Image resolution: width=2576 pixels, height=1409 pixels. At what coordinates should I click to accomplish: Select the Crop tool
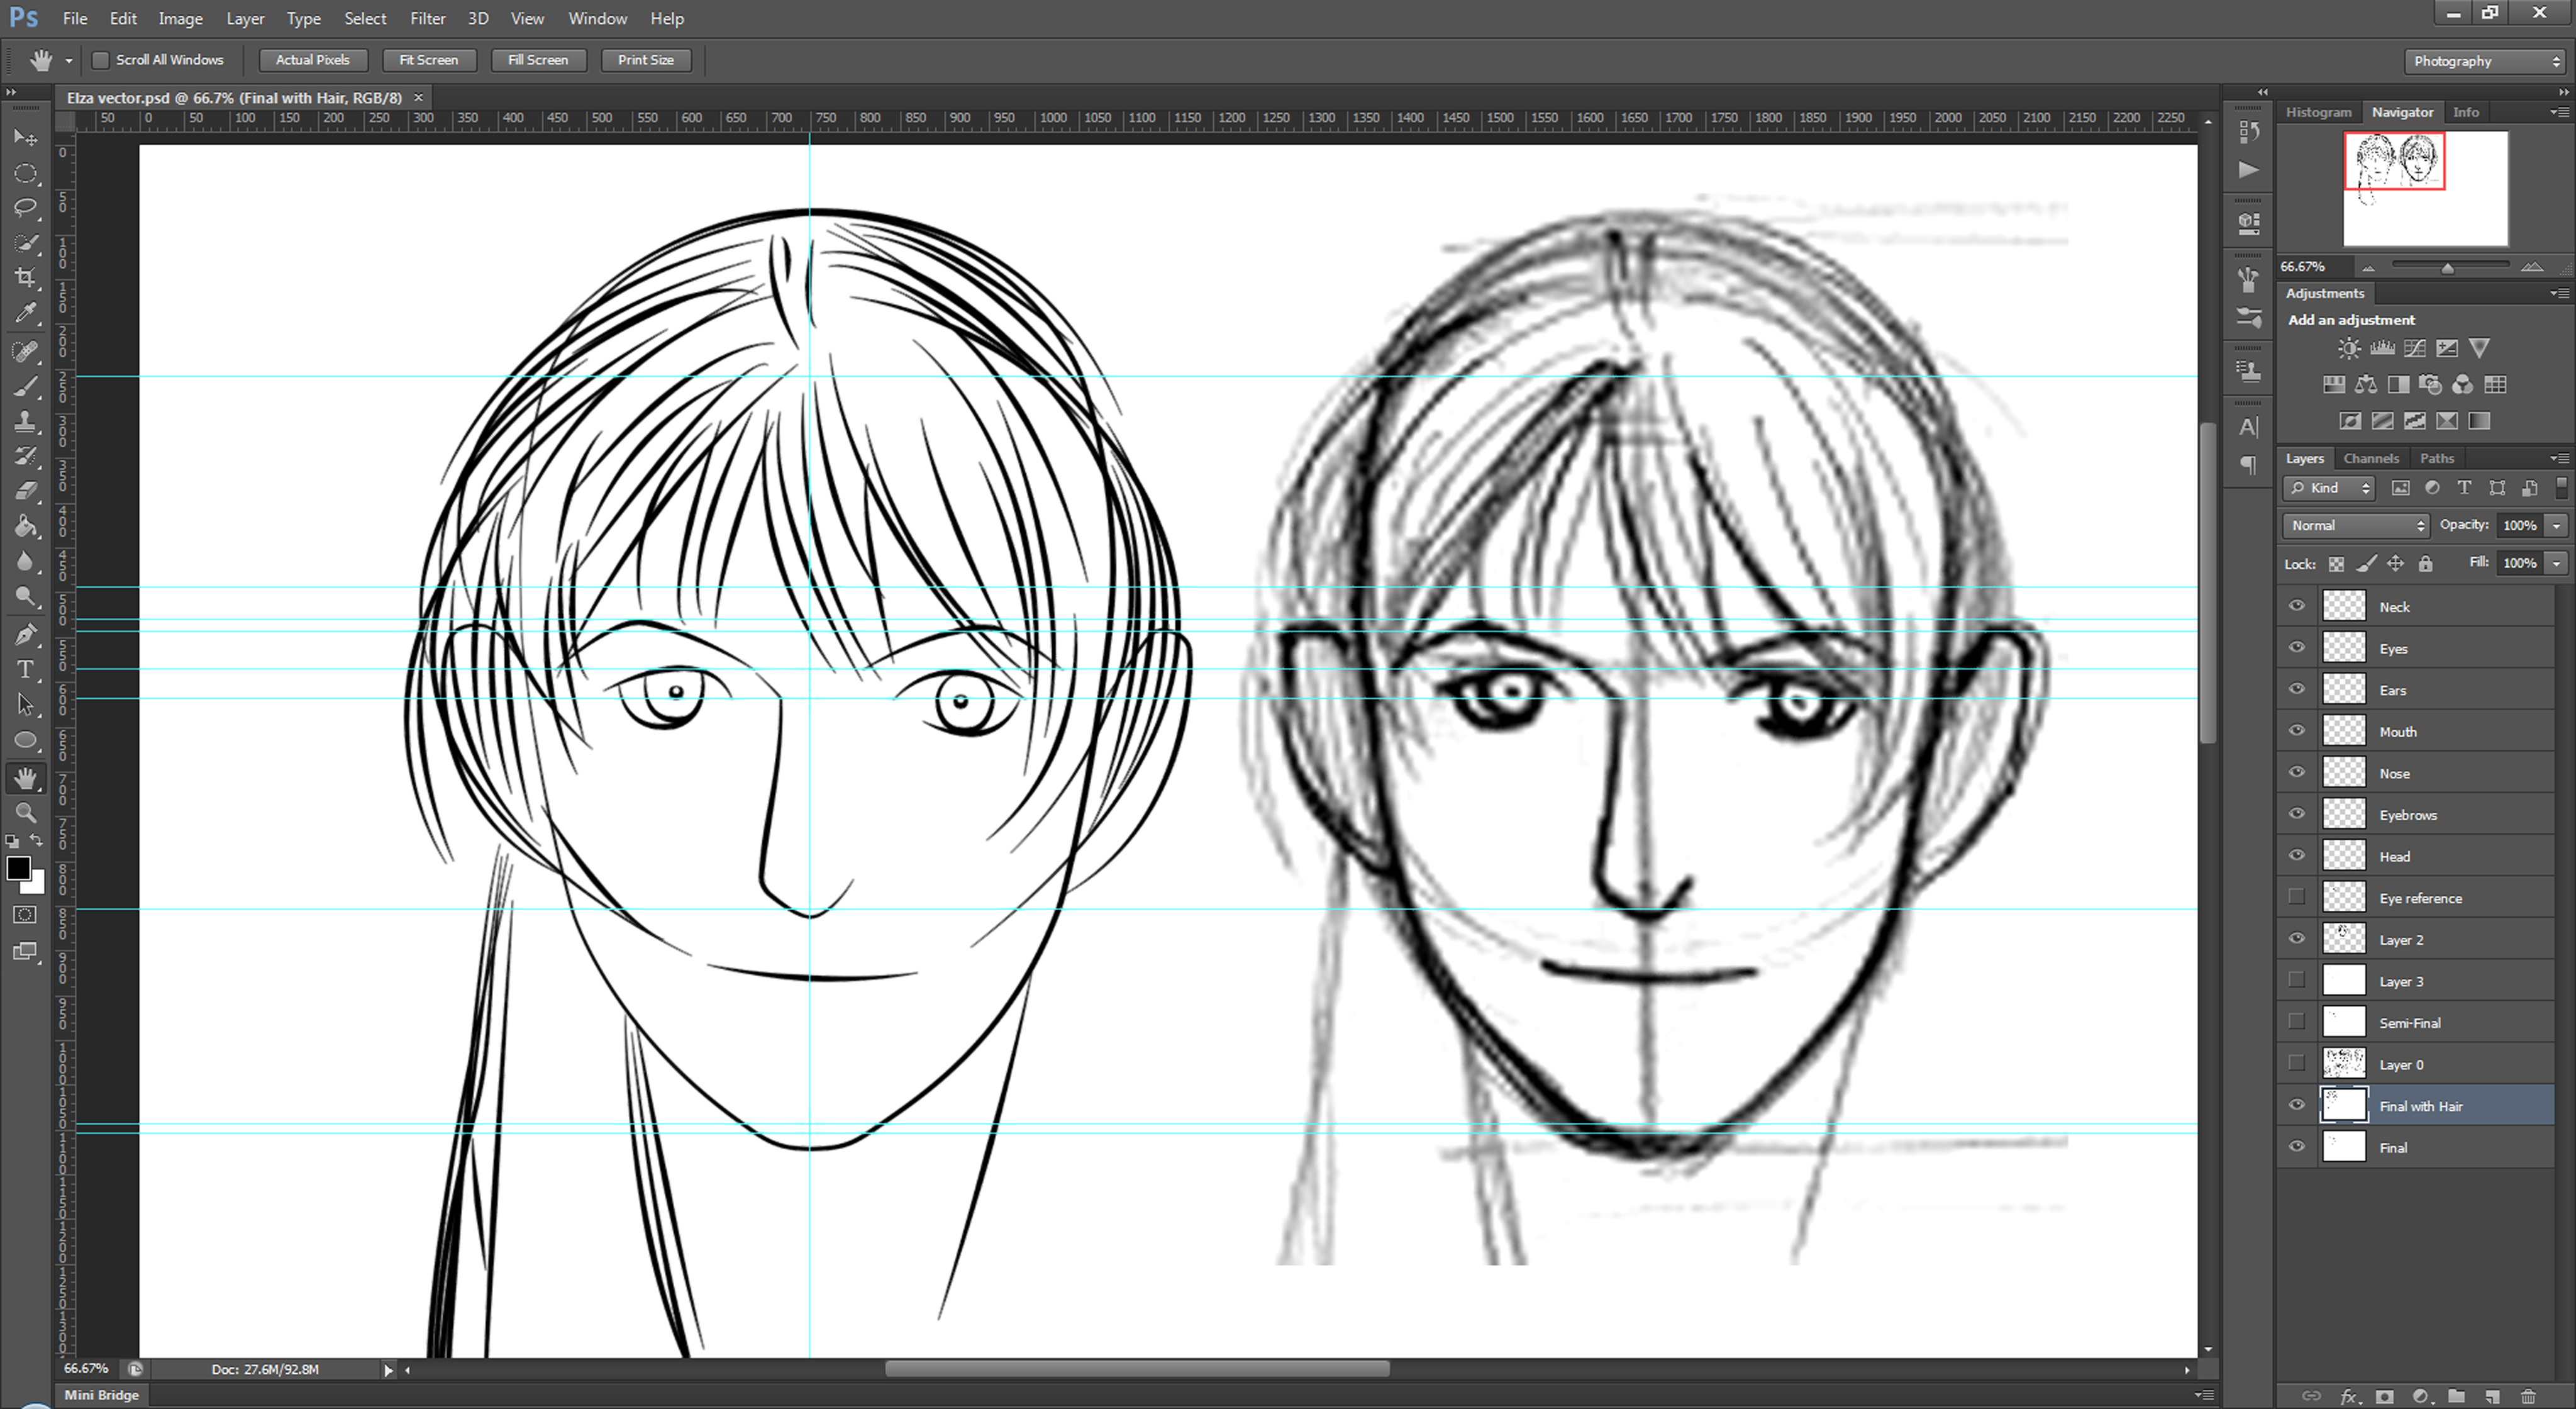pos(25,278)
